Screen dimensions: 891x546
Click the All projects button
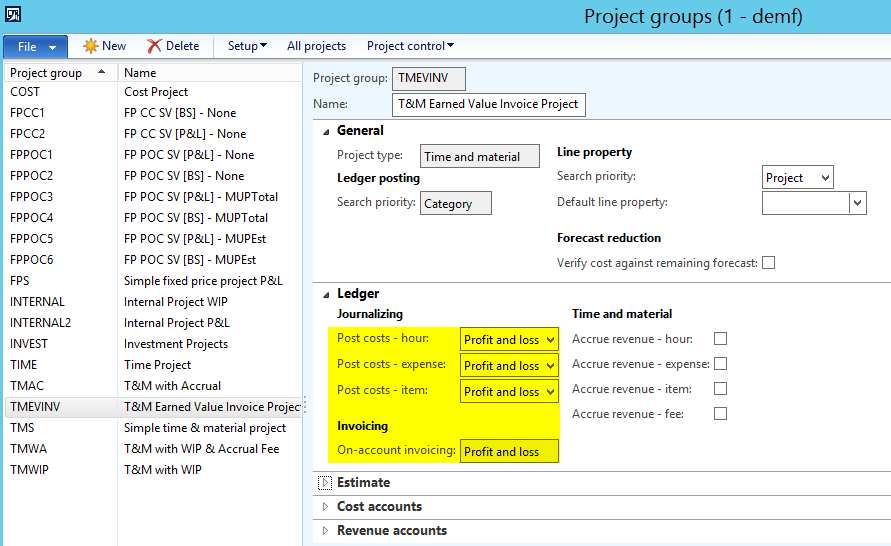point(316,46)
